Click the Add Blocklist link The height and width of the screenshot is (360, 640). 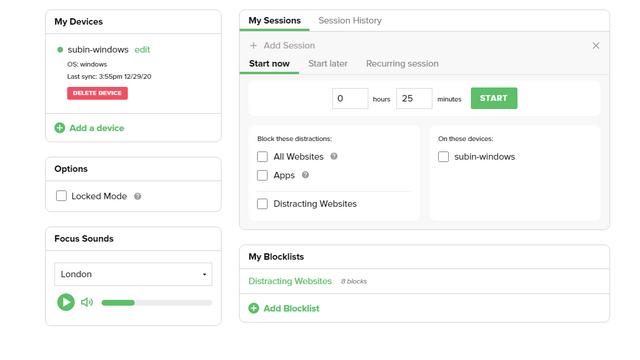pos(291,308)
